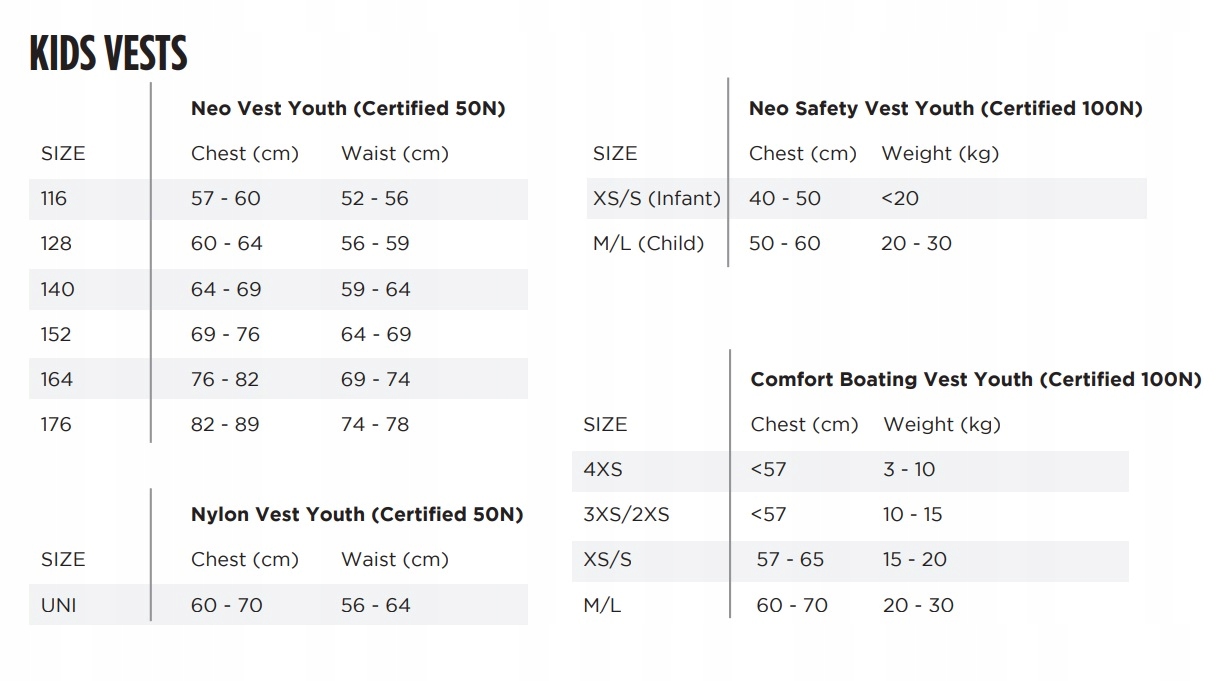Viewport: 1221px width, 681px height.
Task: Click the XS/S (Infant) size label
Action: (656, 198)
